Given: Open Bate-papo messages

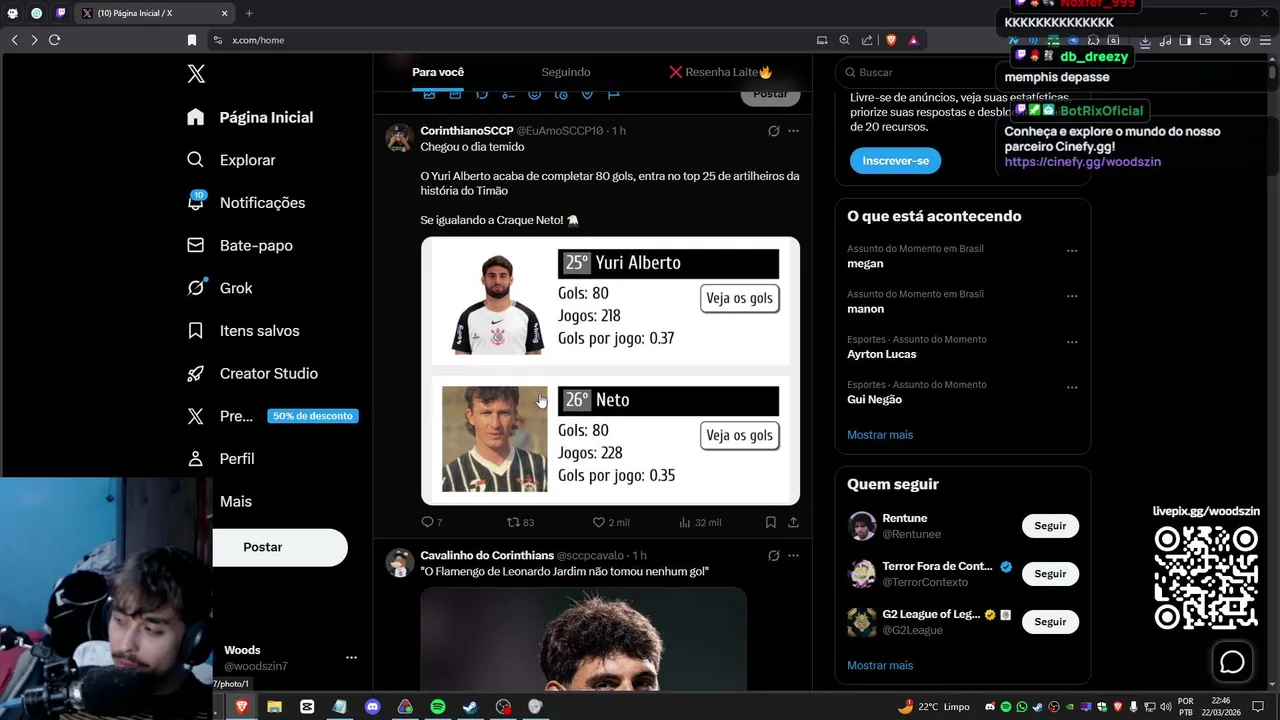Looking at the screenshot, I should click(x=240, y=245).
